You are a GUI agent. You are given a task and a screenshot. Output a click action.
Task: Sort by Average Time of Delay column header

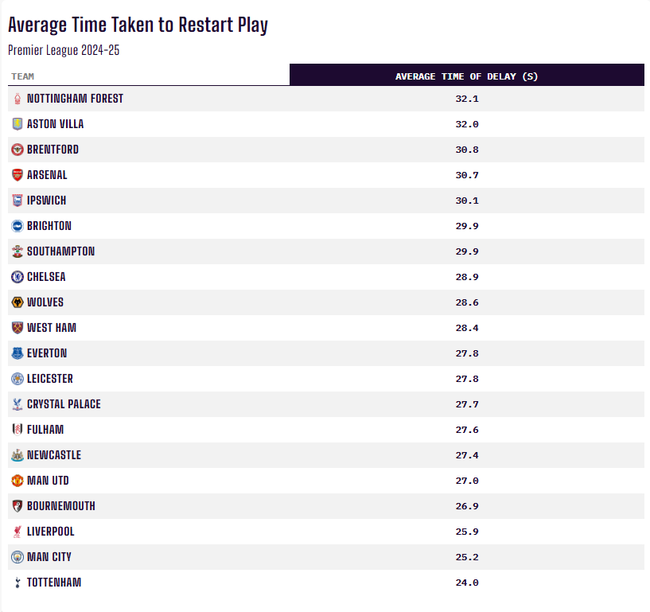point(467,76)
